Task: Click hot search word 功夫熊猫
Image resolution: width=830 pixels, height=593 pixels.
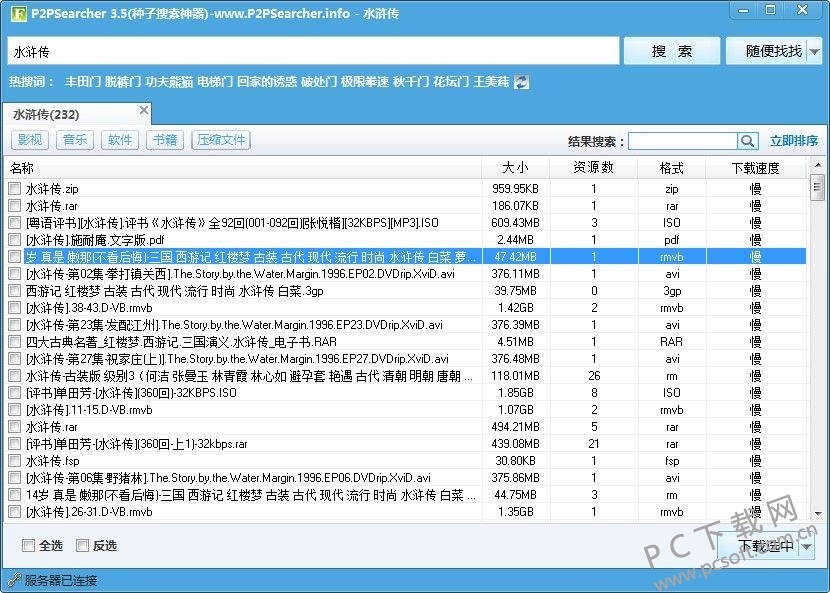Action: tap(169, 82)
